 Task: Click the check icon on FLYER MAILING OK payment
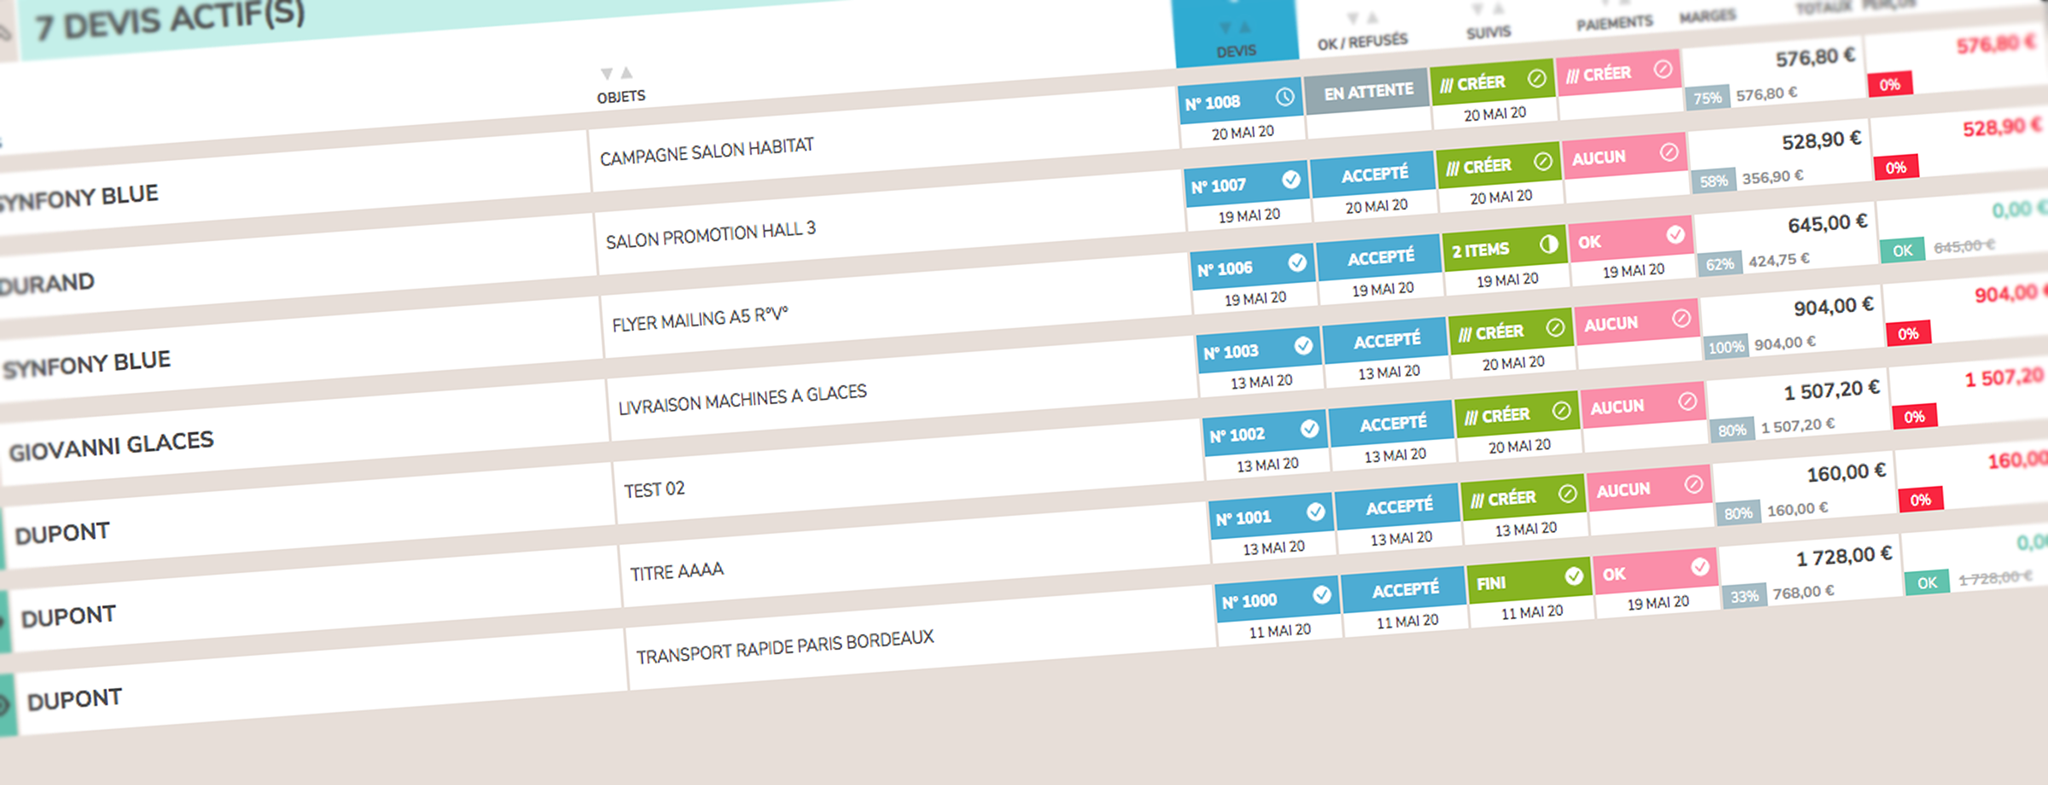point(1676,234)
